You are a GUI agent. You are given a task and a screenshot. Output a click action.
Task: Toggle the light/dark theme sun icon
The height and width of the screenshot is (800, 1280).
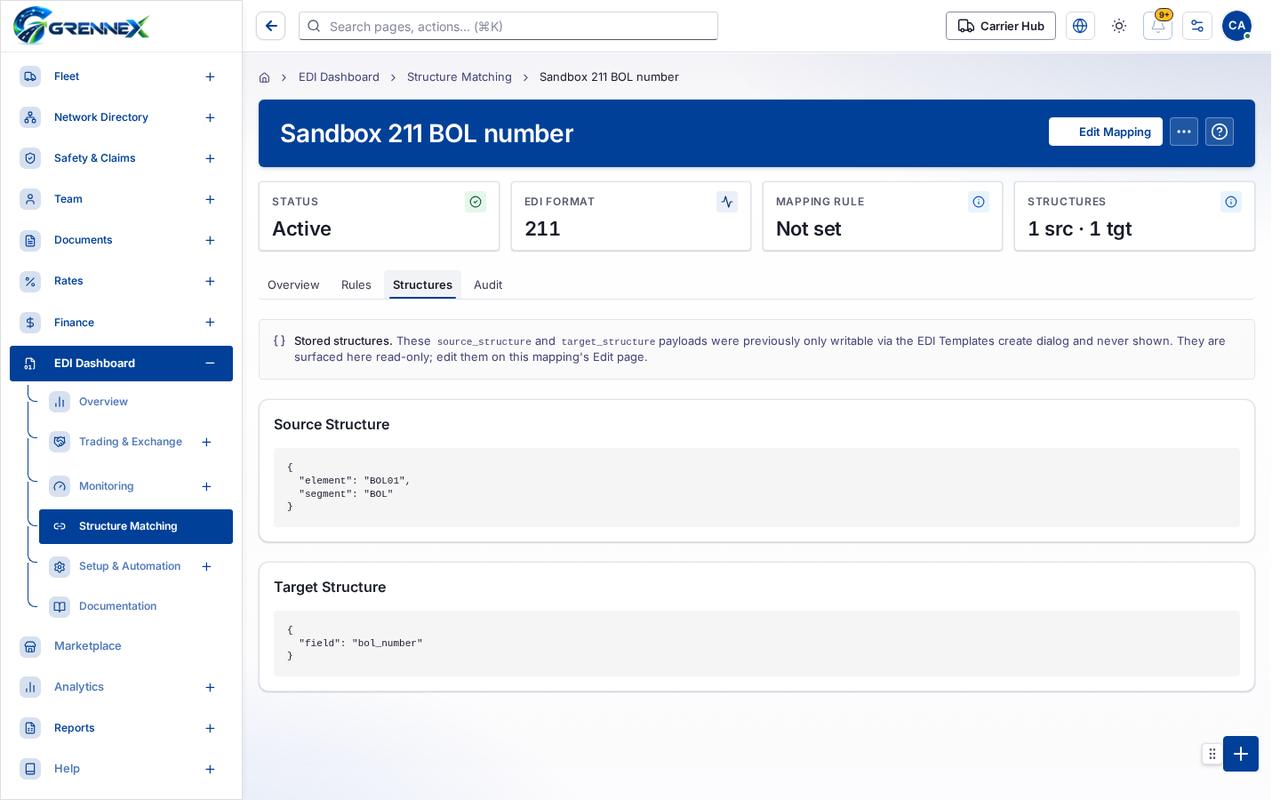[x=1119, y=26]
